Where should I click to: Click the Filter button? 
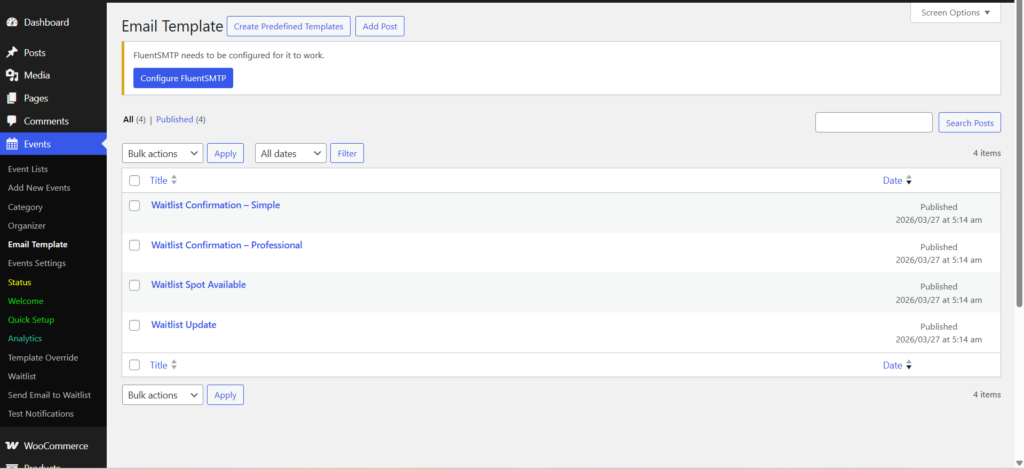(347, 154)
